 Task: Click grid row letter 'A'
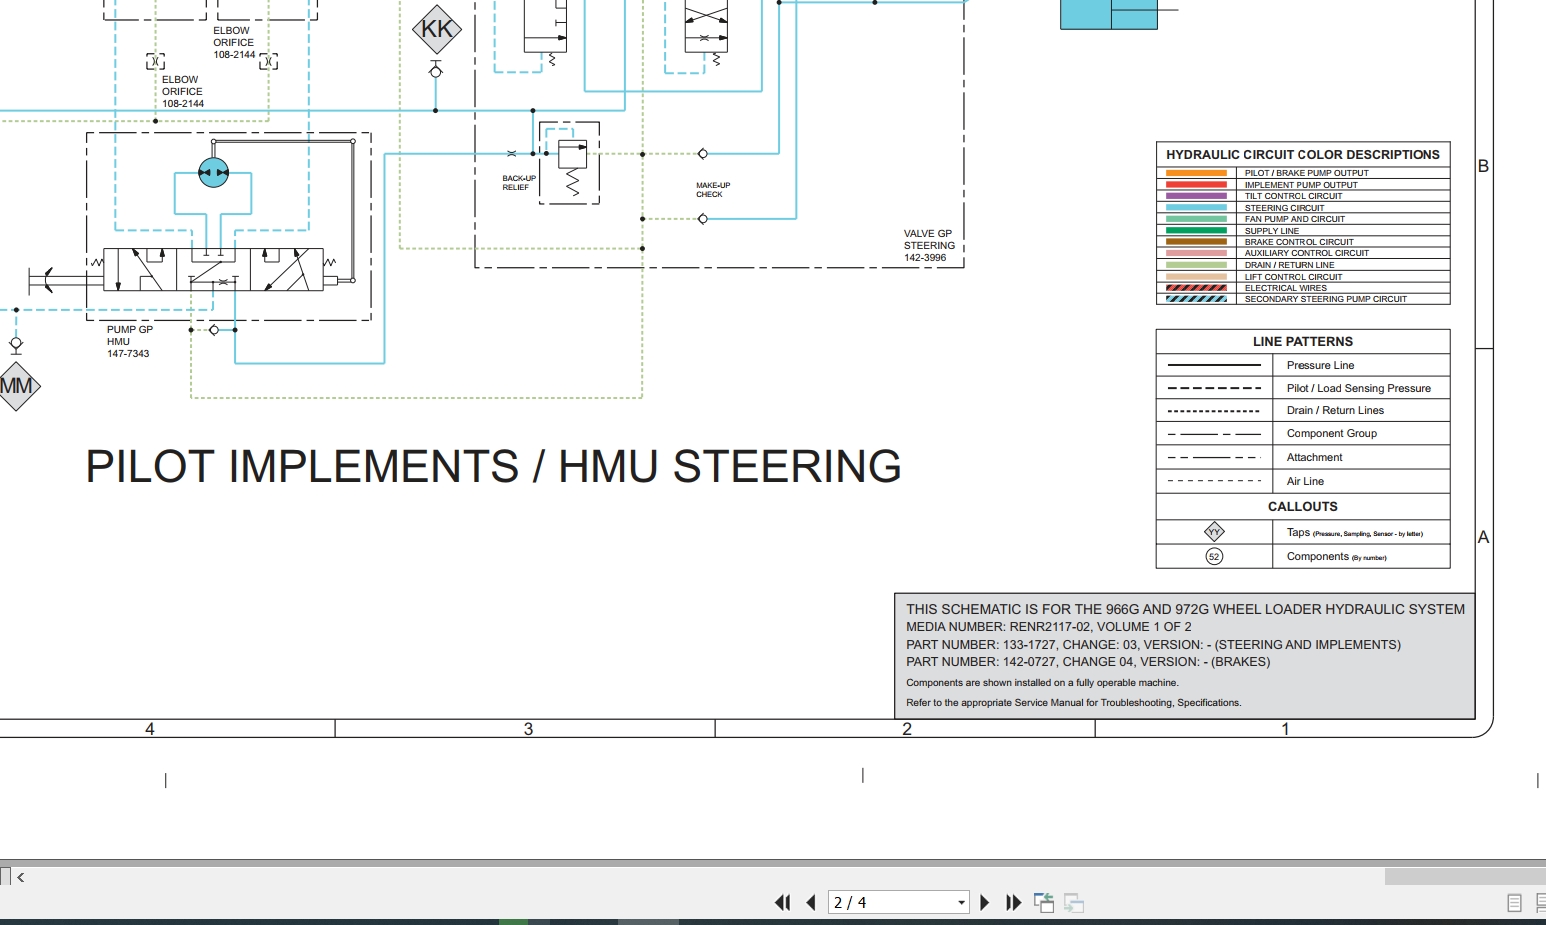(x=1483, y=537)
